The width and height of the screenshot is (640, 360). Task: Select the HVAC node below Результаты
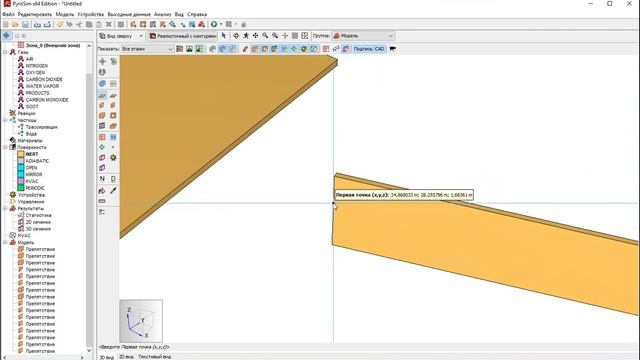(x=24, y=236)
